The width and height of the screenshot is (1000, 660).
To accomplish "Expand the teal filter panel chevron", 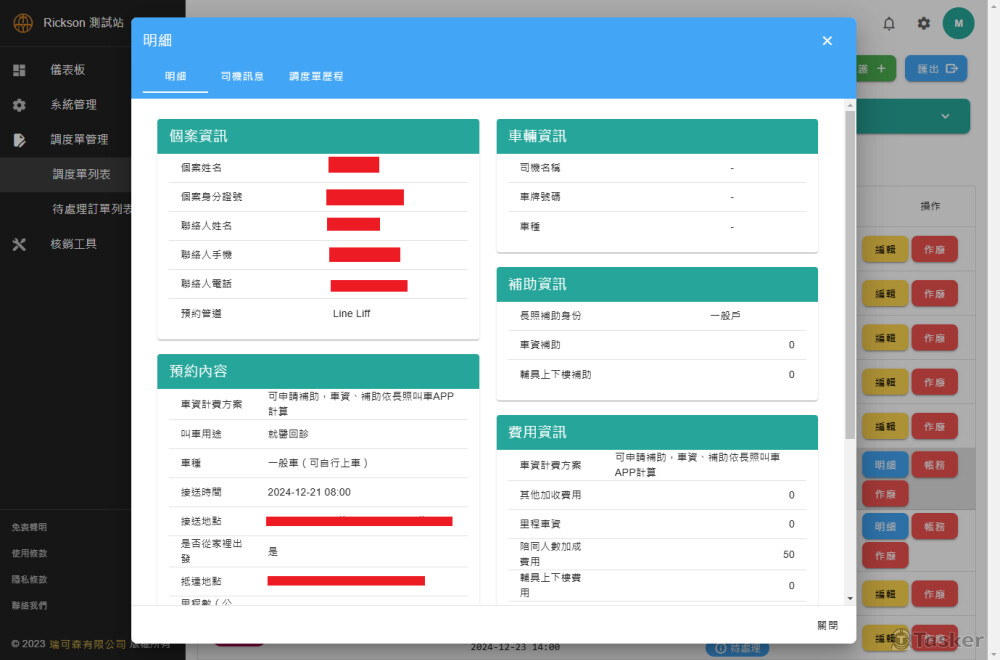I will tap(945, 116).
